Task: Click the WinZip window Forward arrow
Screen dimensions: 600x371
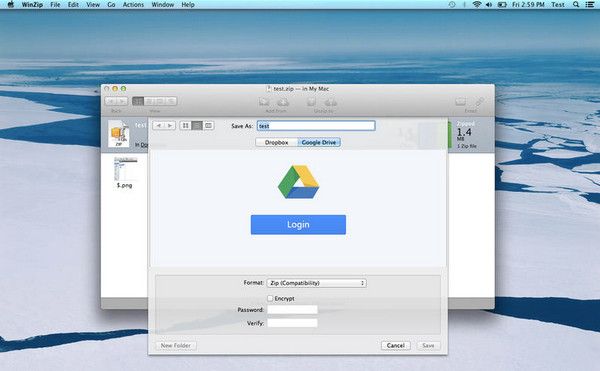Action: 122,101
